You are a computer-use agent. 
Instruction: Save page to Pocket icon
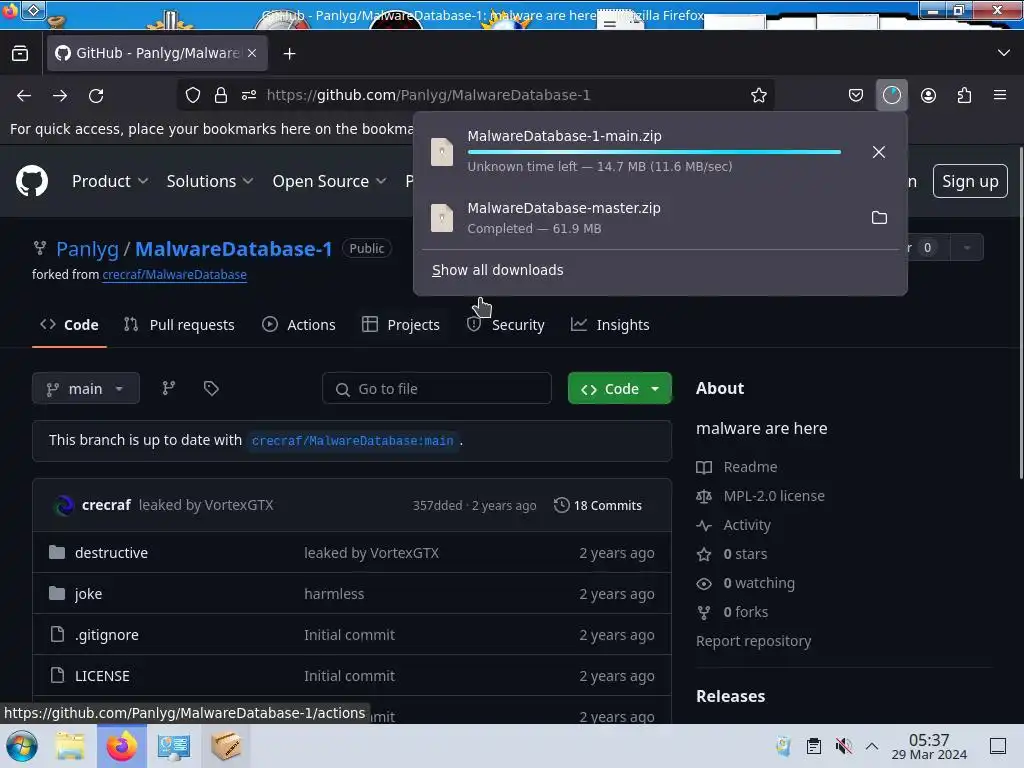click(x=856, y=95)
